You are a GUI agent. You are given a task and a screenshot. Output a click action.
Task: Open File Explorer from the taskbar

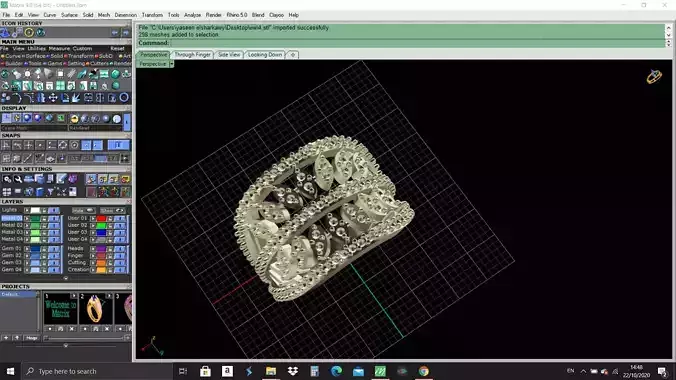[x=271, y=371]
